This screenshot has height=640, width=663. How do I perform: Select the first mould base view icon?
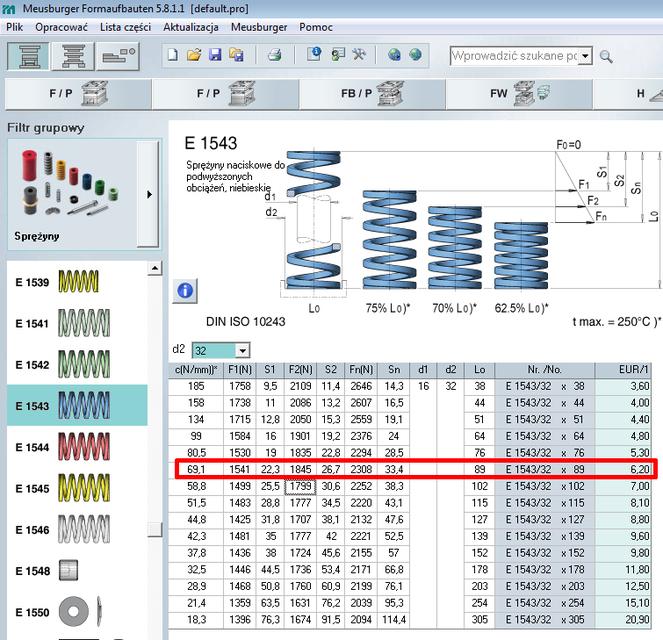pos(28,56)
